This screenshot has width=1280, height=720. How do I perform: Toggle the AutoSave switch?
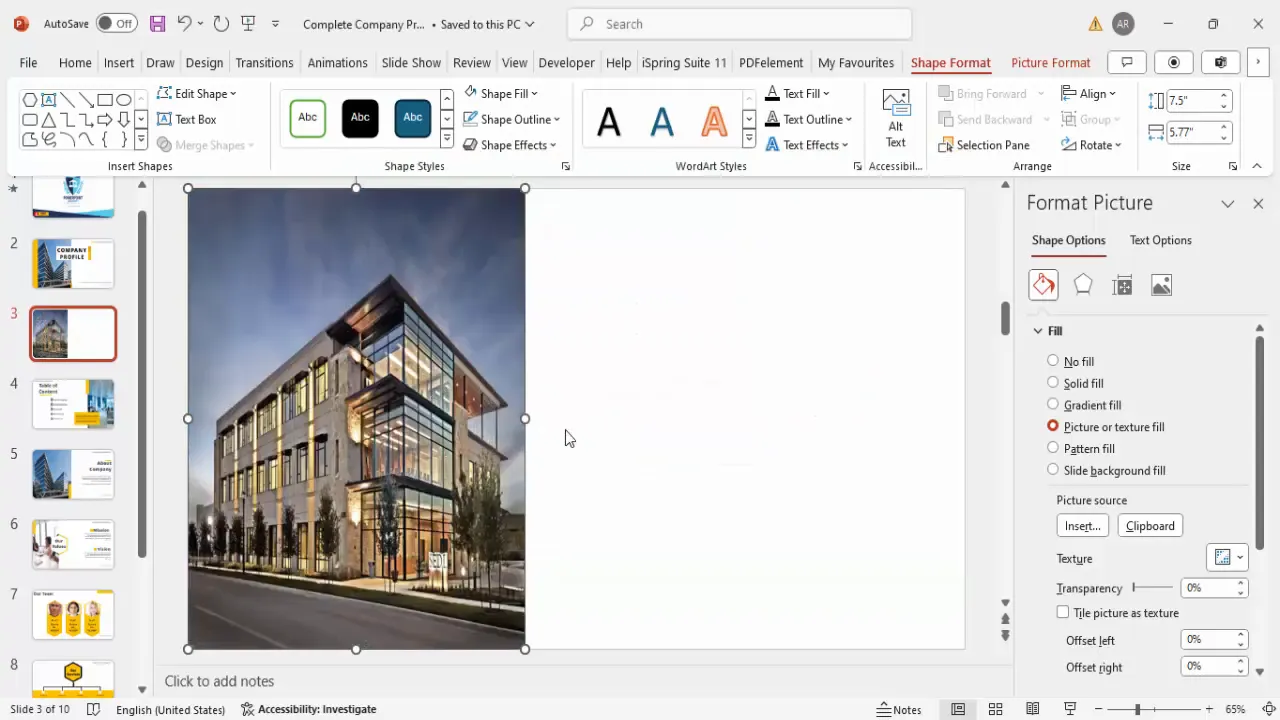(x=117, y=23)
